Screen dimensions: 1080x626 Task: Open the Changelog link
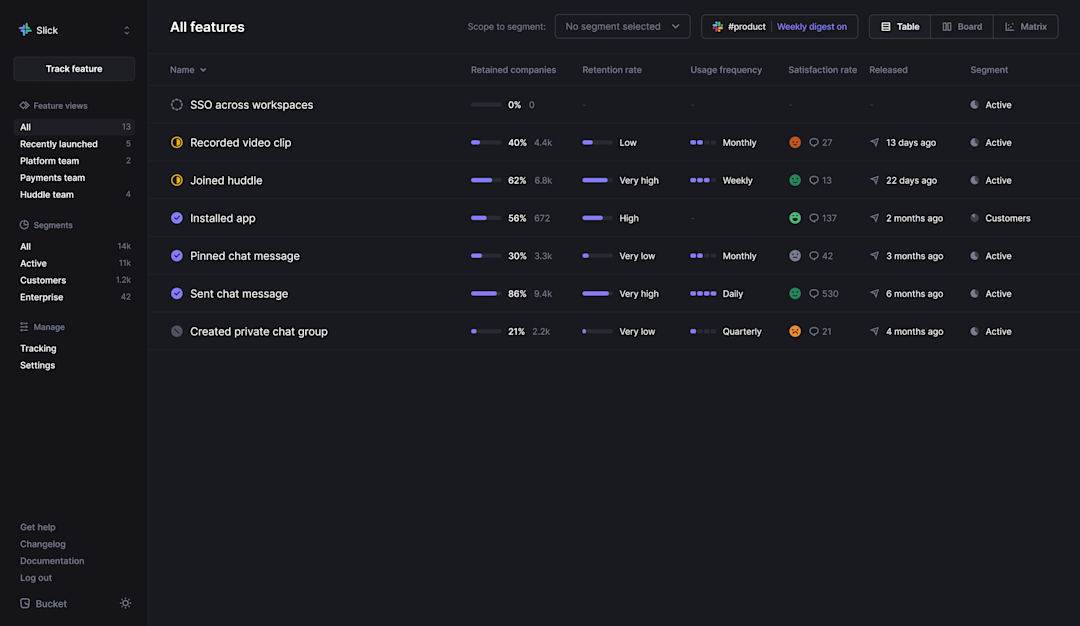click(x=43, y=544)
